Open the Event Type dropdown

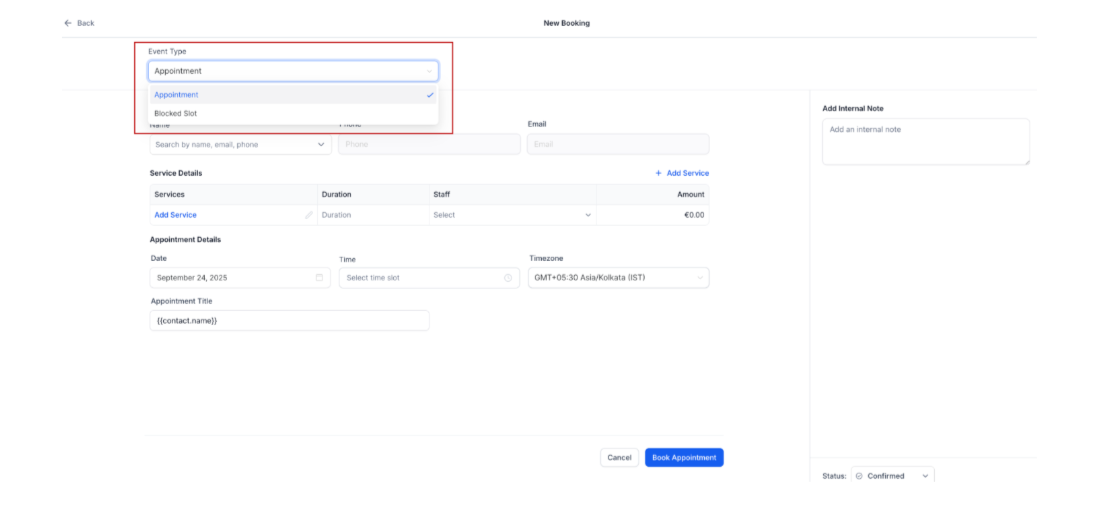[293, 71]
